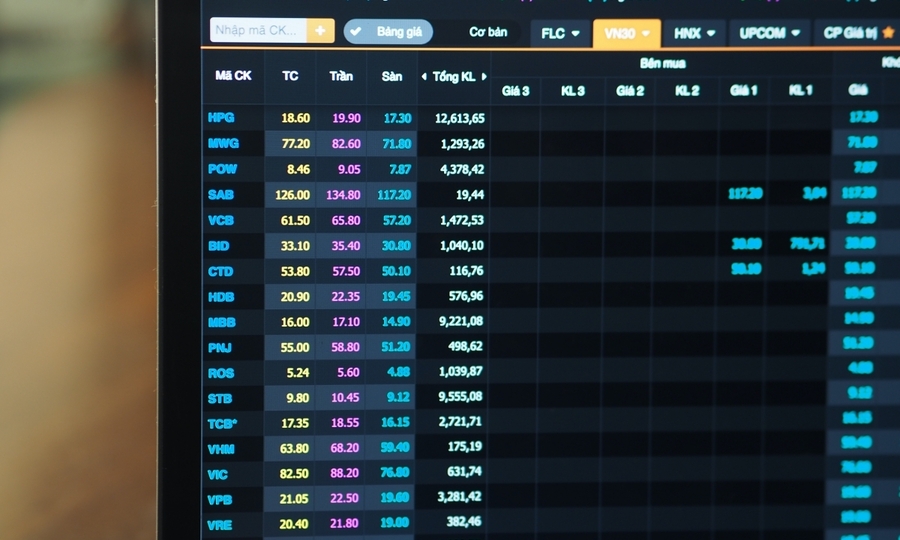Click TCB* reference price 17.35
The image size is (900, 540).
pos(295,424)
